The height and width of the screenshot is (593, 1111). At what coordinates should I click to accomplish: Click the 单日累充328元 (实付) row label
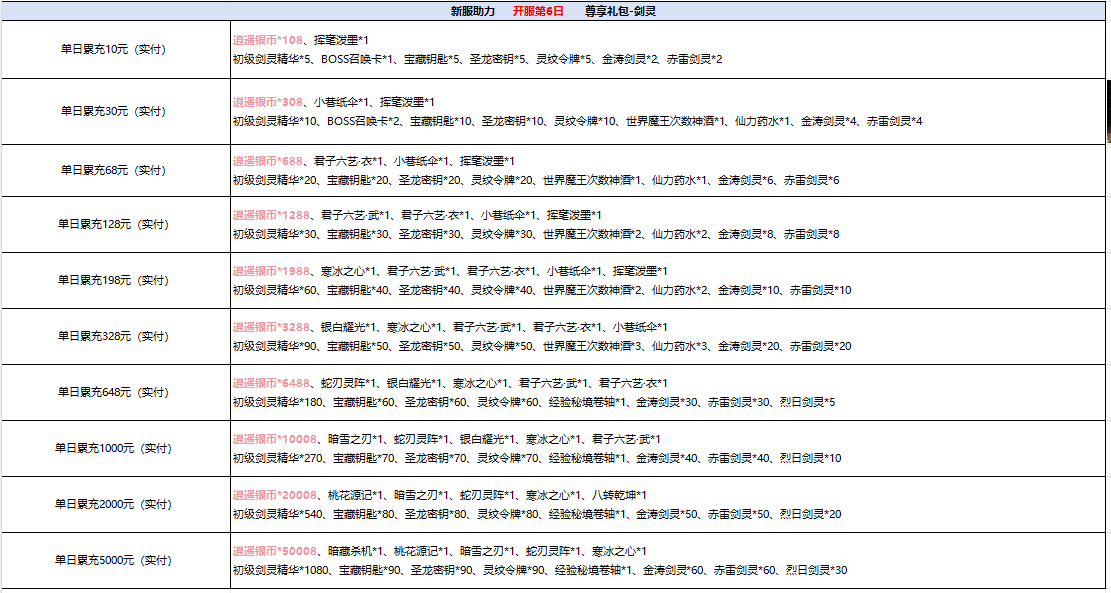113,337
